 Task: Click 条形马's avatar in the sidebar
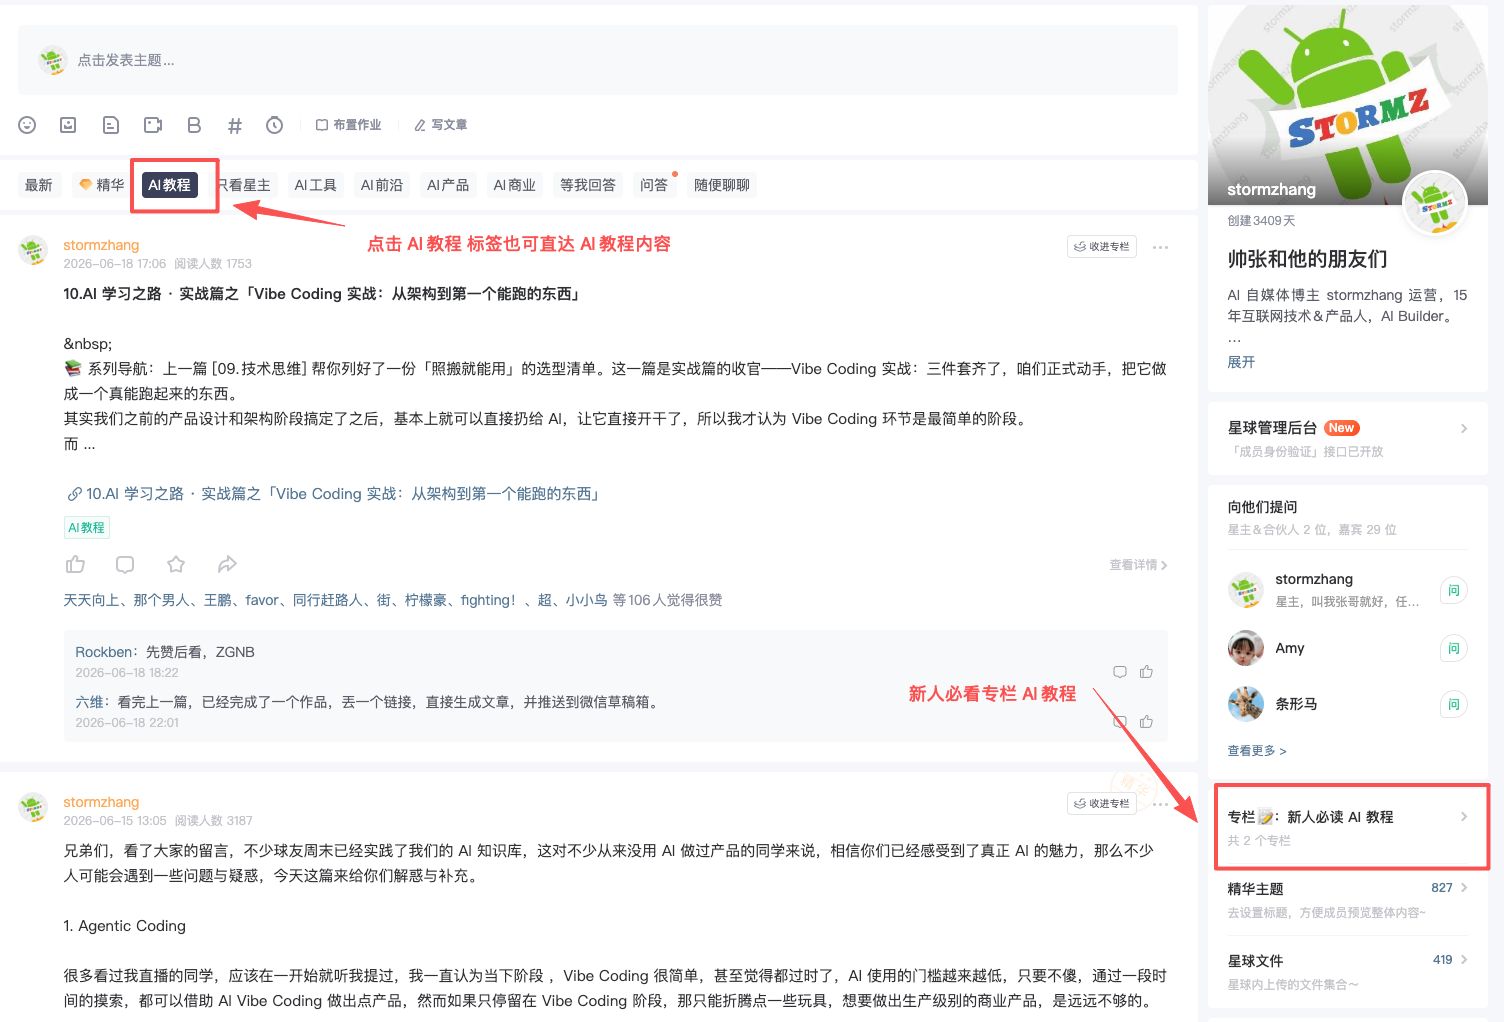[1245, 704]
